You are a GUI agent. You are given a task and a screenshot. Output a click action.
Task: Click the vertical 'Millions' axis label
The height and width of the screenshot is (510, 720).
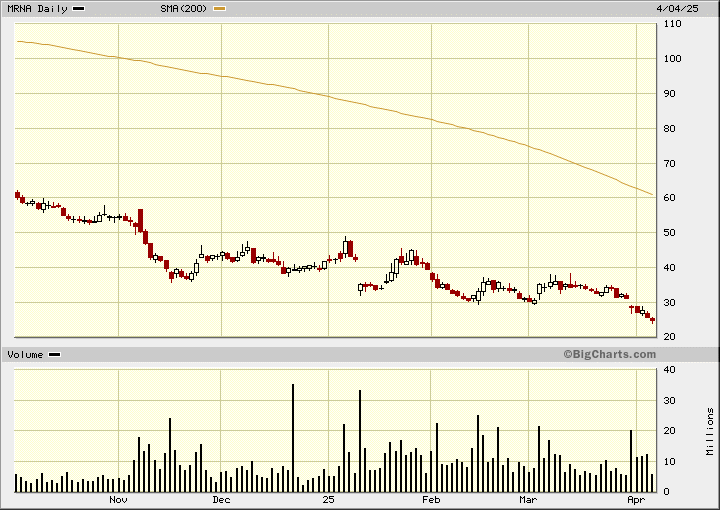coord(710,431)
